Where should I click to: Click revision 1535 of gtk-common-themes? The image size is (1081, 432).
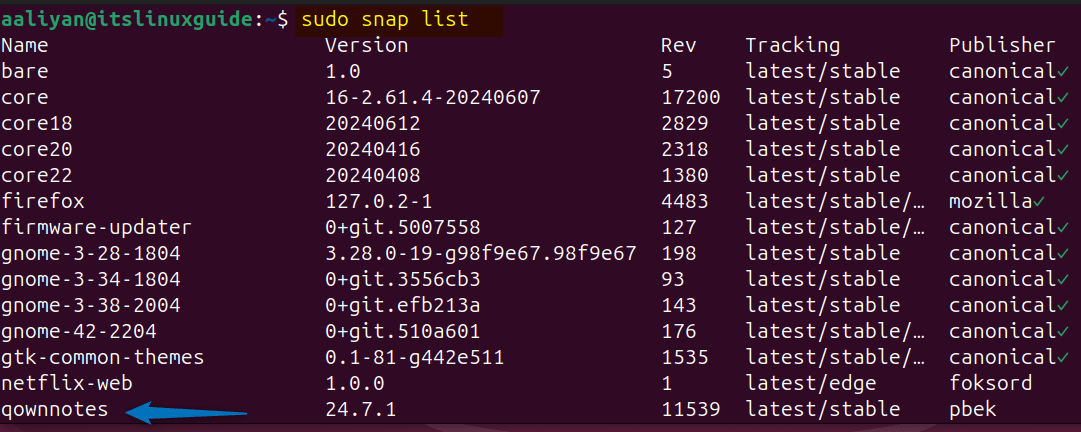(x=684, y=358)
